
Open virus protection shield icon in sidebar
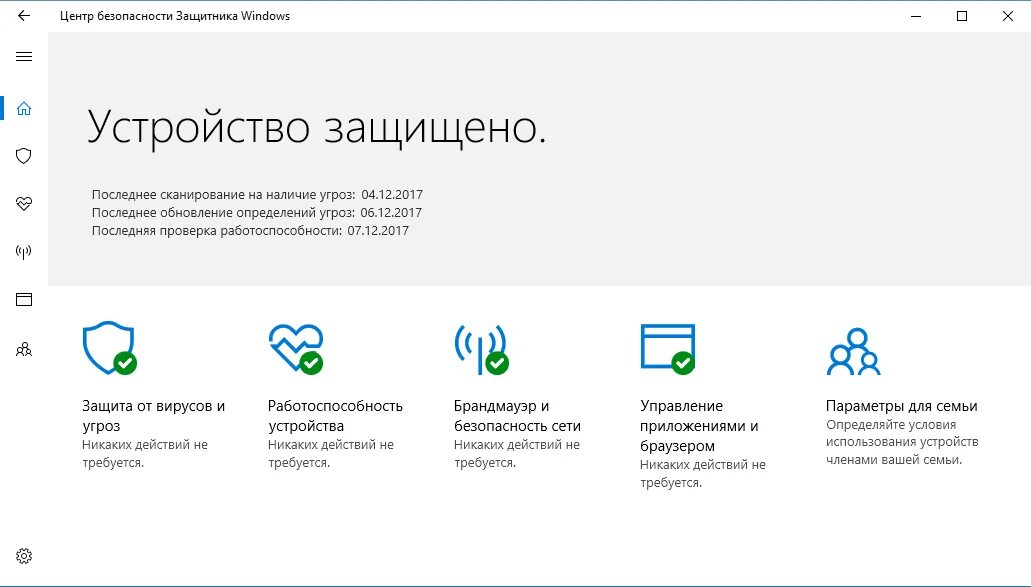pyautogui.click(x=24, y=156)
